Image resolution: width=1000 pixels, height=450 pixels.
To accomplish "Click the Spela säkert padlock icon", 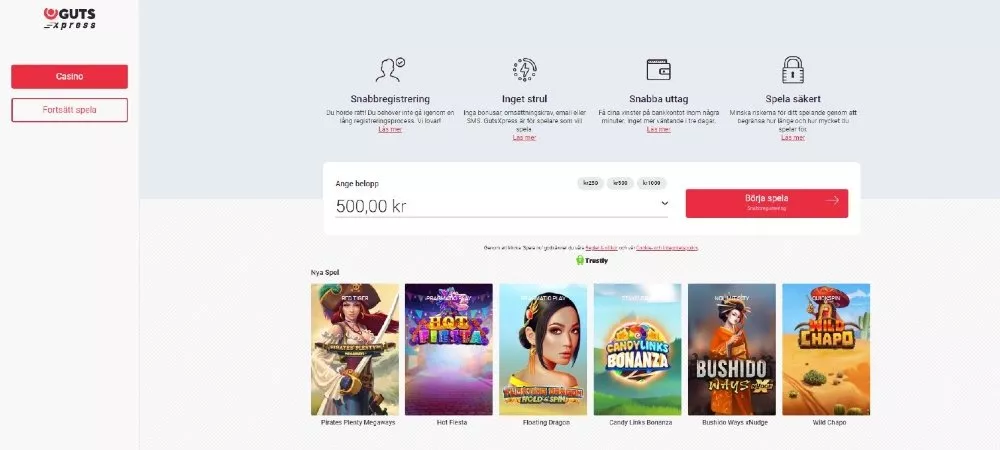I will (x=793, y=69).
